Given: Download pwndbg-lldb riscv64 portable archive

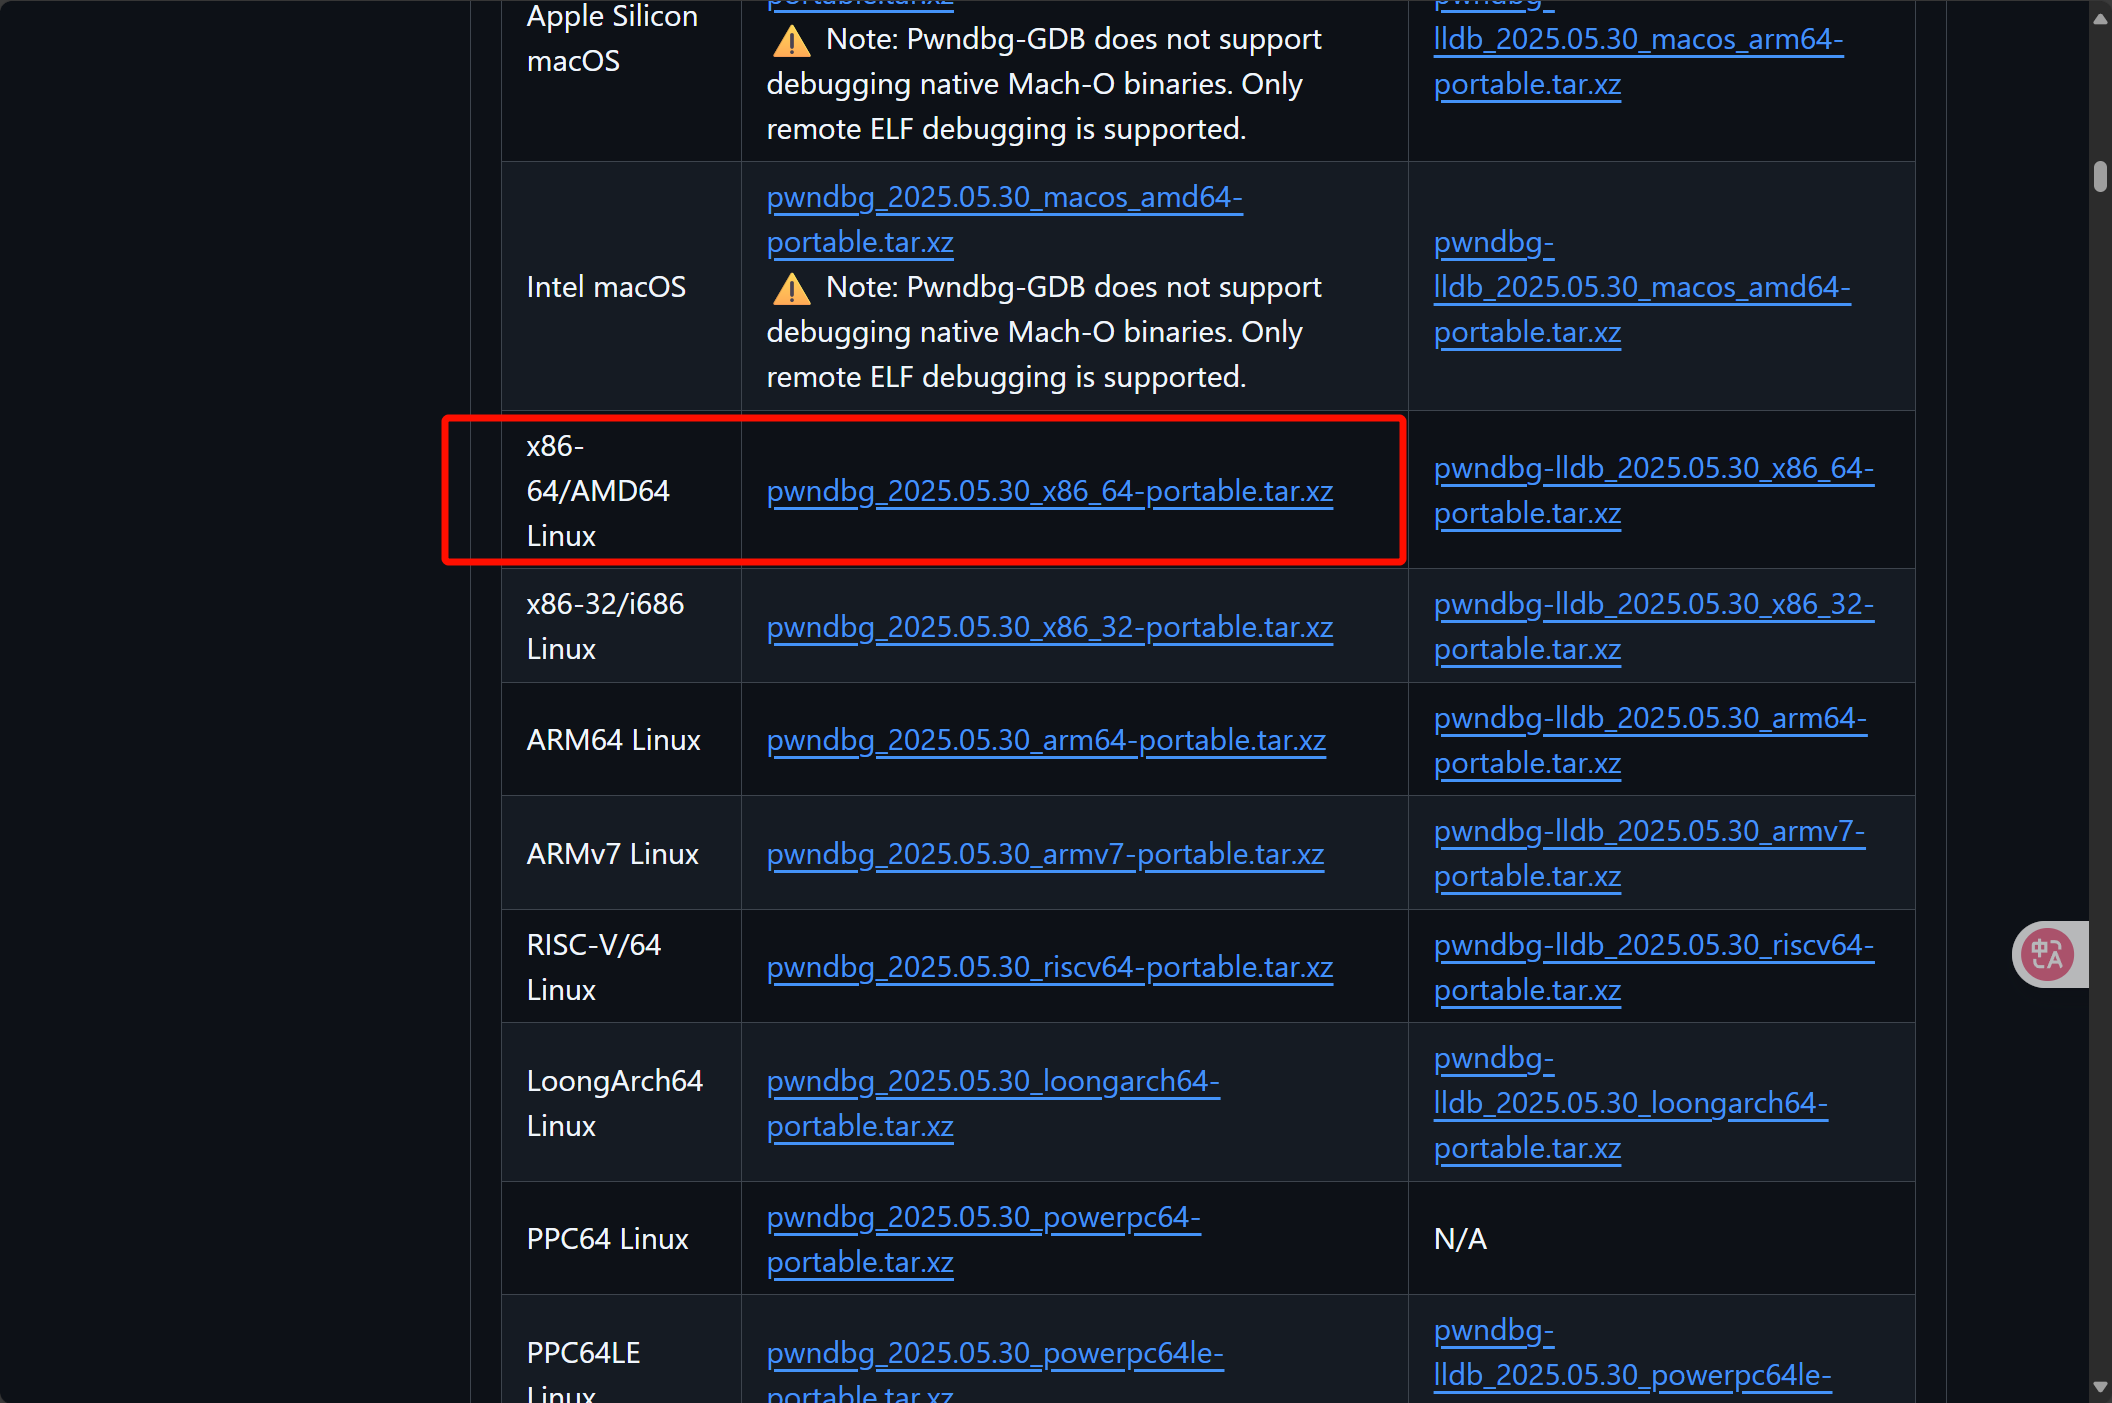Looking at the screenshot, I should point(1653,946).
